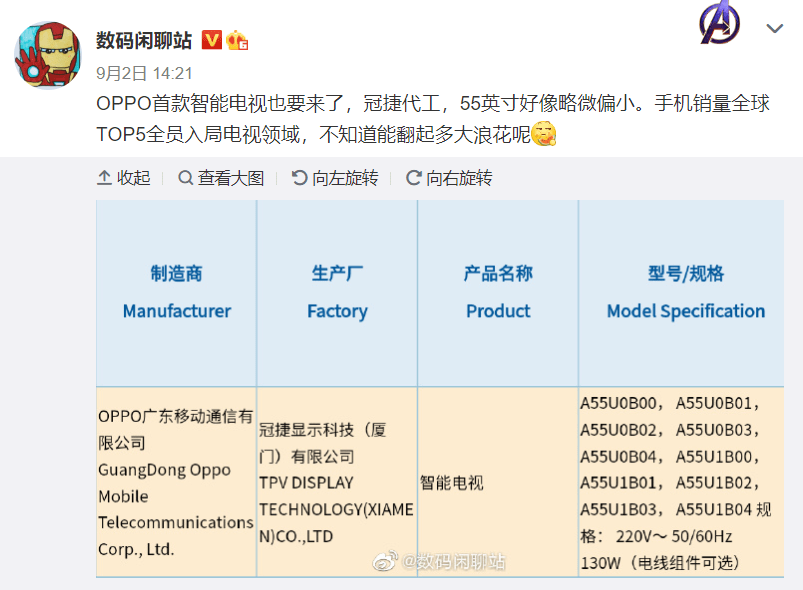Expand the chevron in the top right corner

[775, 28]
